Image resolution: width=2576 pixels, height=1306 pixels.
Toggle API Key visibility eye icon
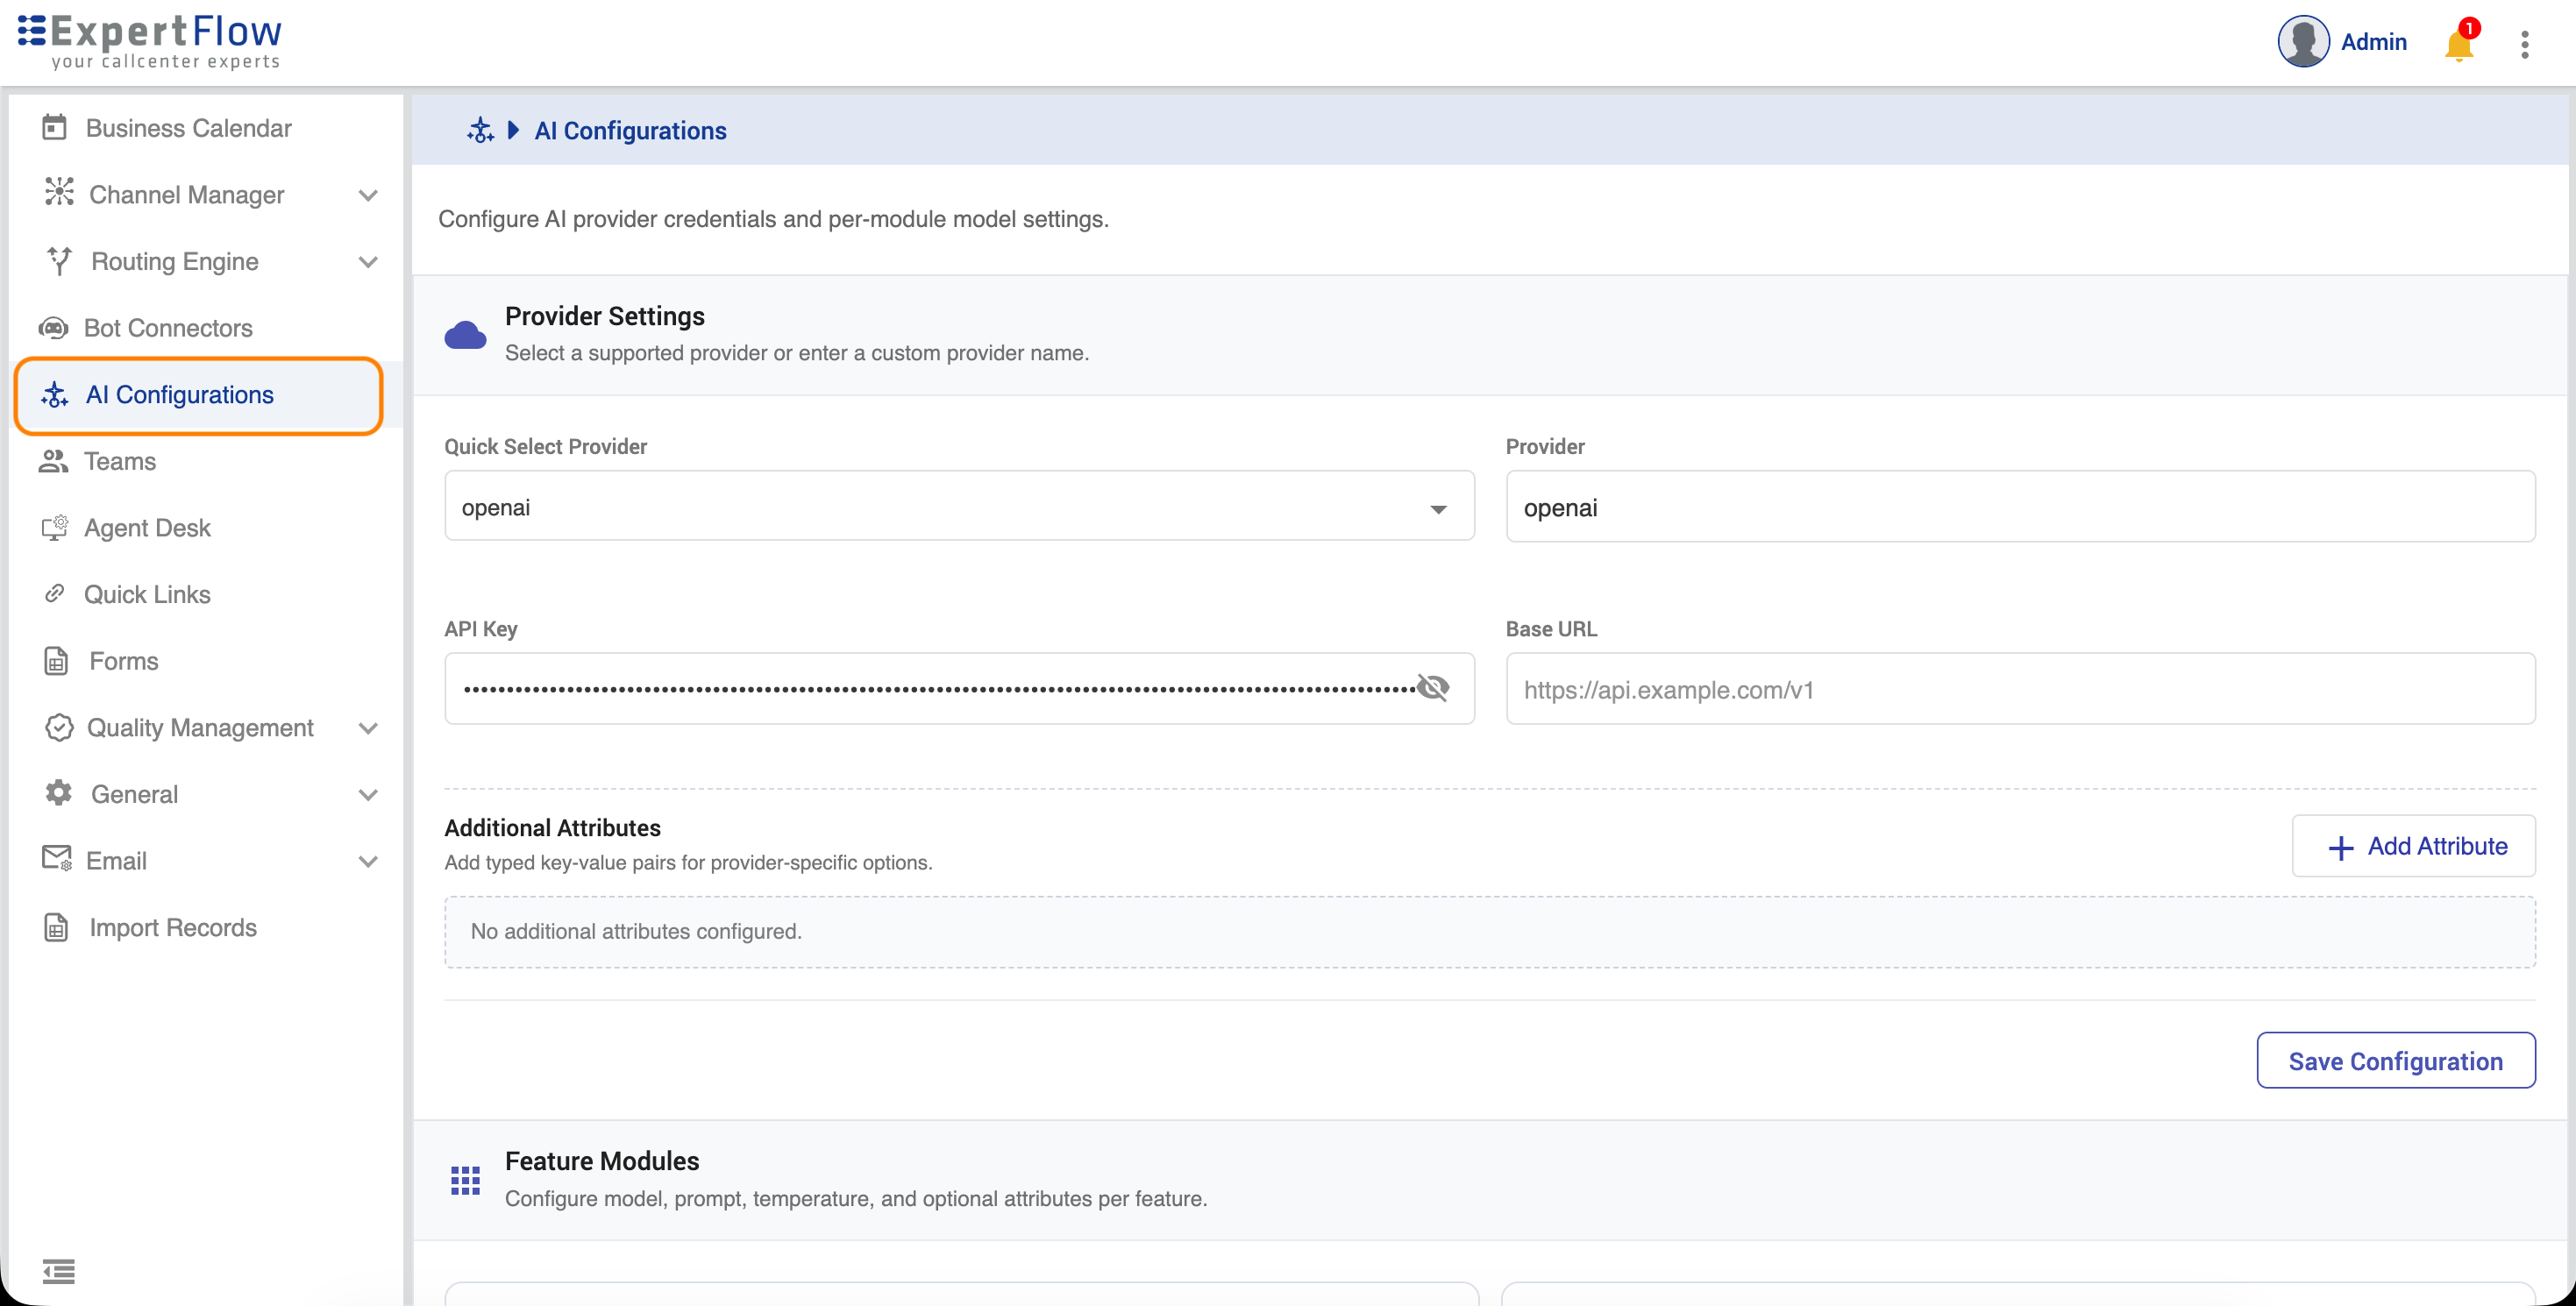click(1433, 688)
